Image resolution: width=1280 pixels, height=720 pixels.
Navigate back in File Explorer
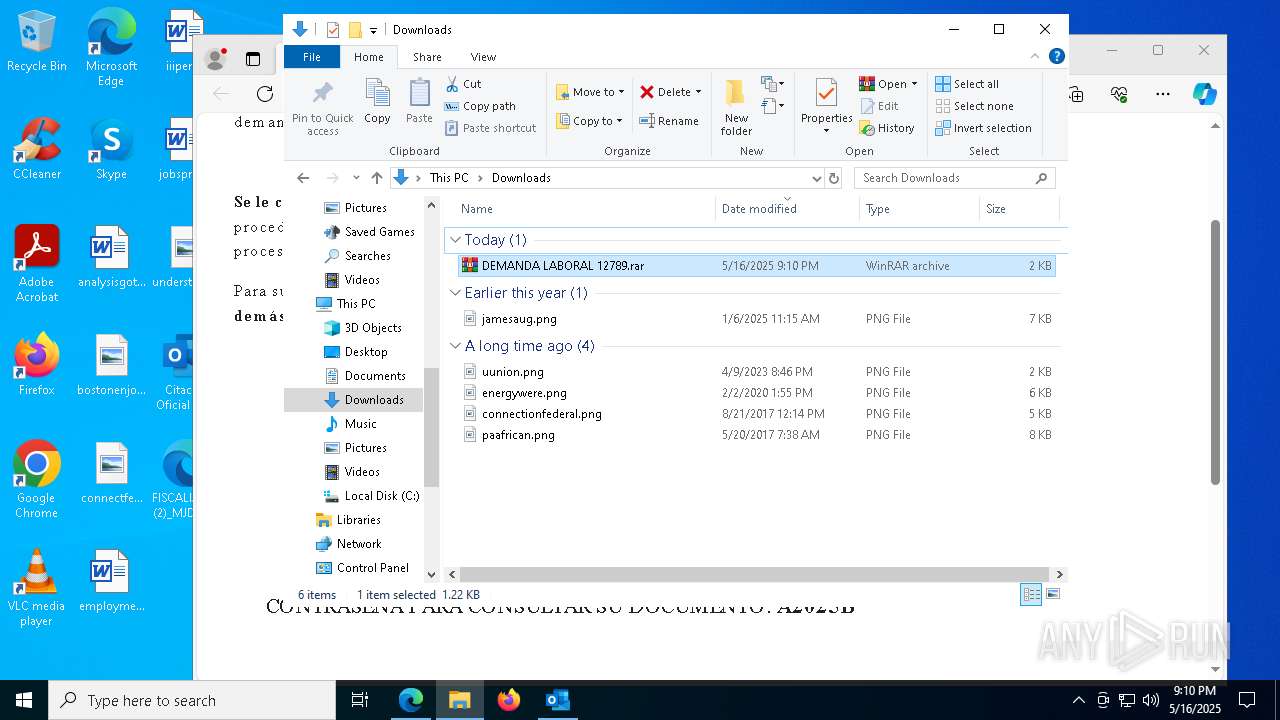pyautogui.click(x=303, y=178)
